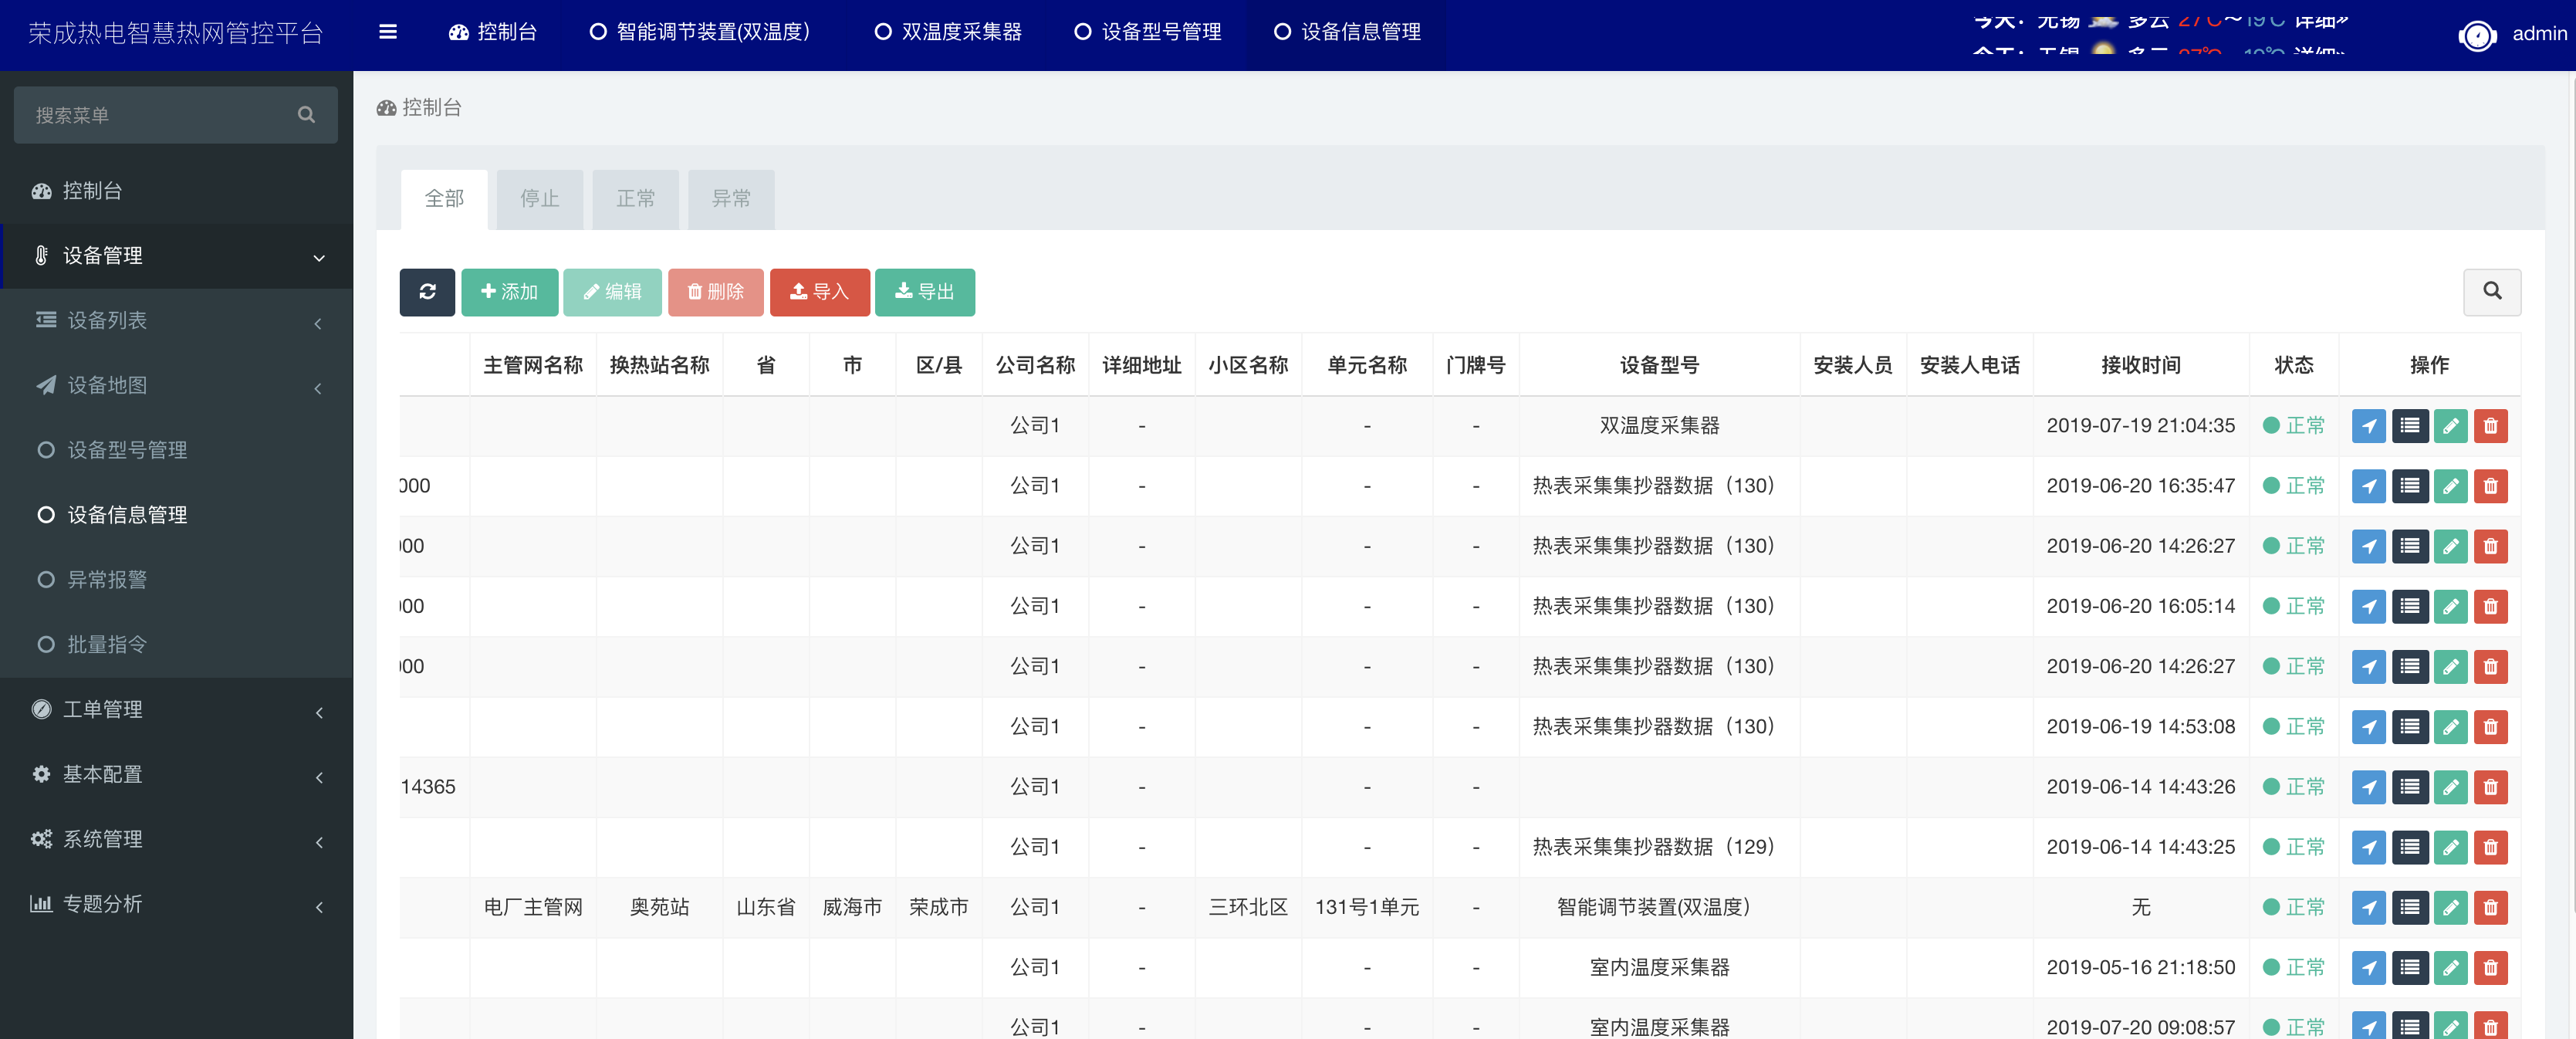This screenshot has width=2576, height=1039.
Task: Switch to the 全部 tab
Action: (x=444, y=199)
